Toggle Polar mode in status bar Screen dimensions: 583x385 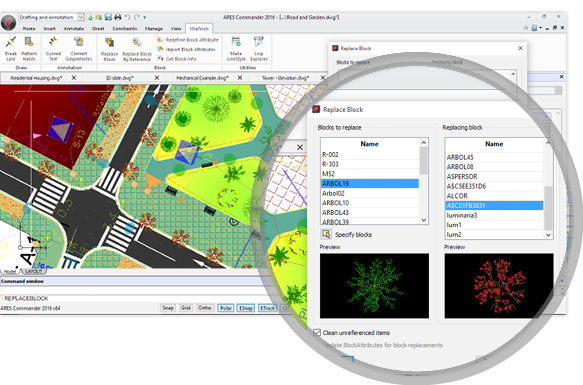[x=225, y=308]
